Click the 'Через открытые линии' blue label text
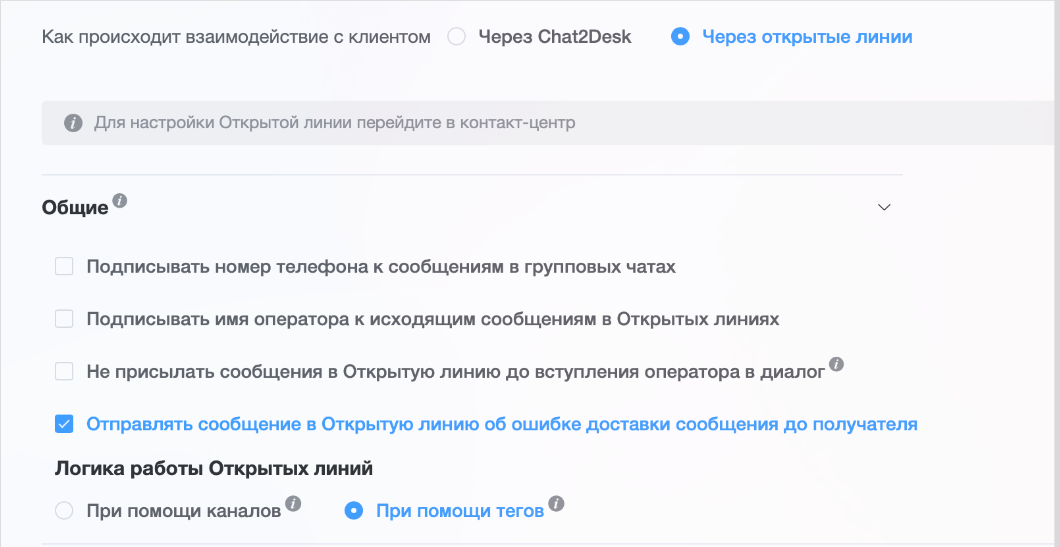1060x547 pixels. pos(806,37)
